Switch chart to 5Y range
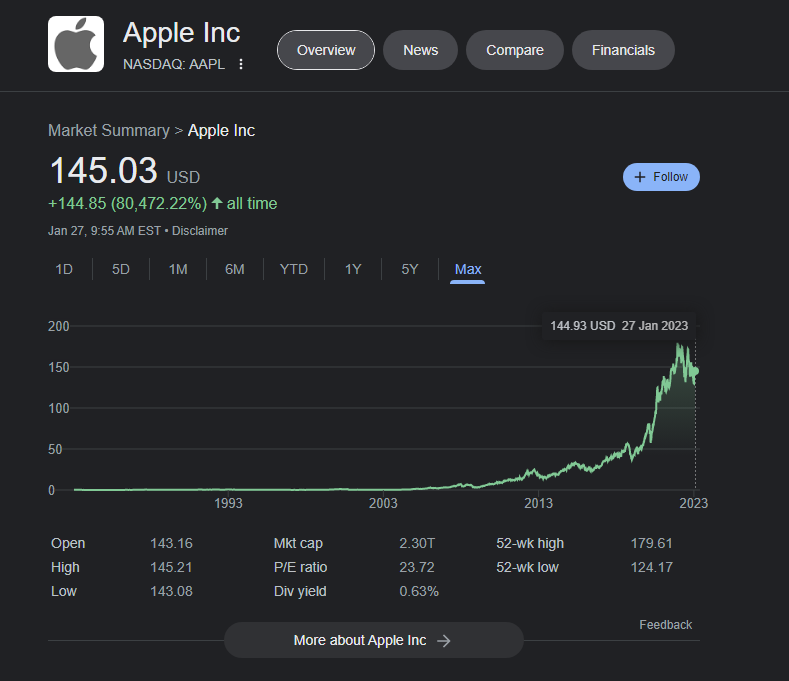This screenshot has height=681, width=789. [x=410, y=269]
